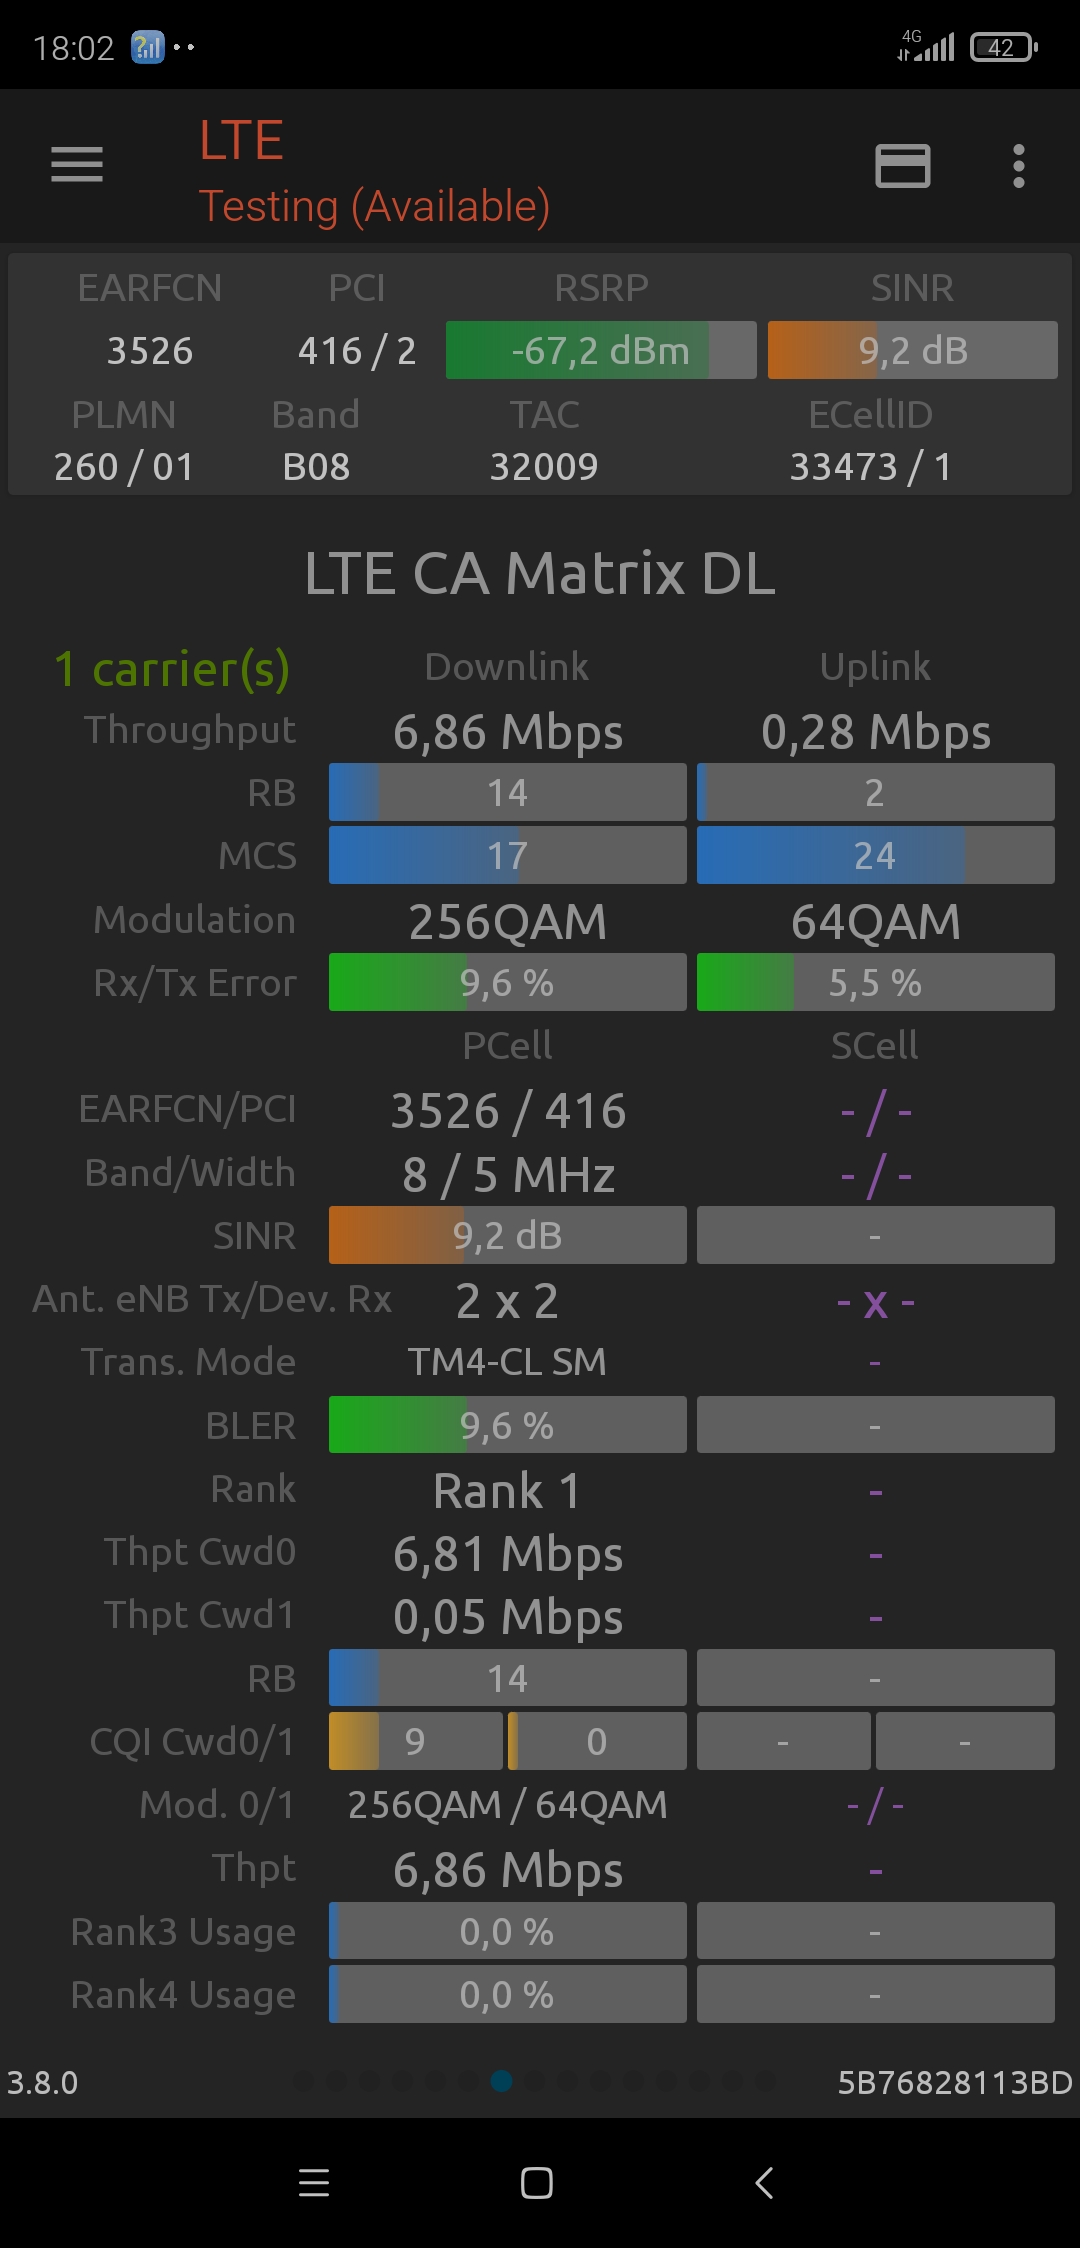Select the PCell column header
This screenshot has height=2248, width=1080.
[x=507, y=1045]
